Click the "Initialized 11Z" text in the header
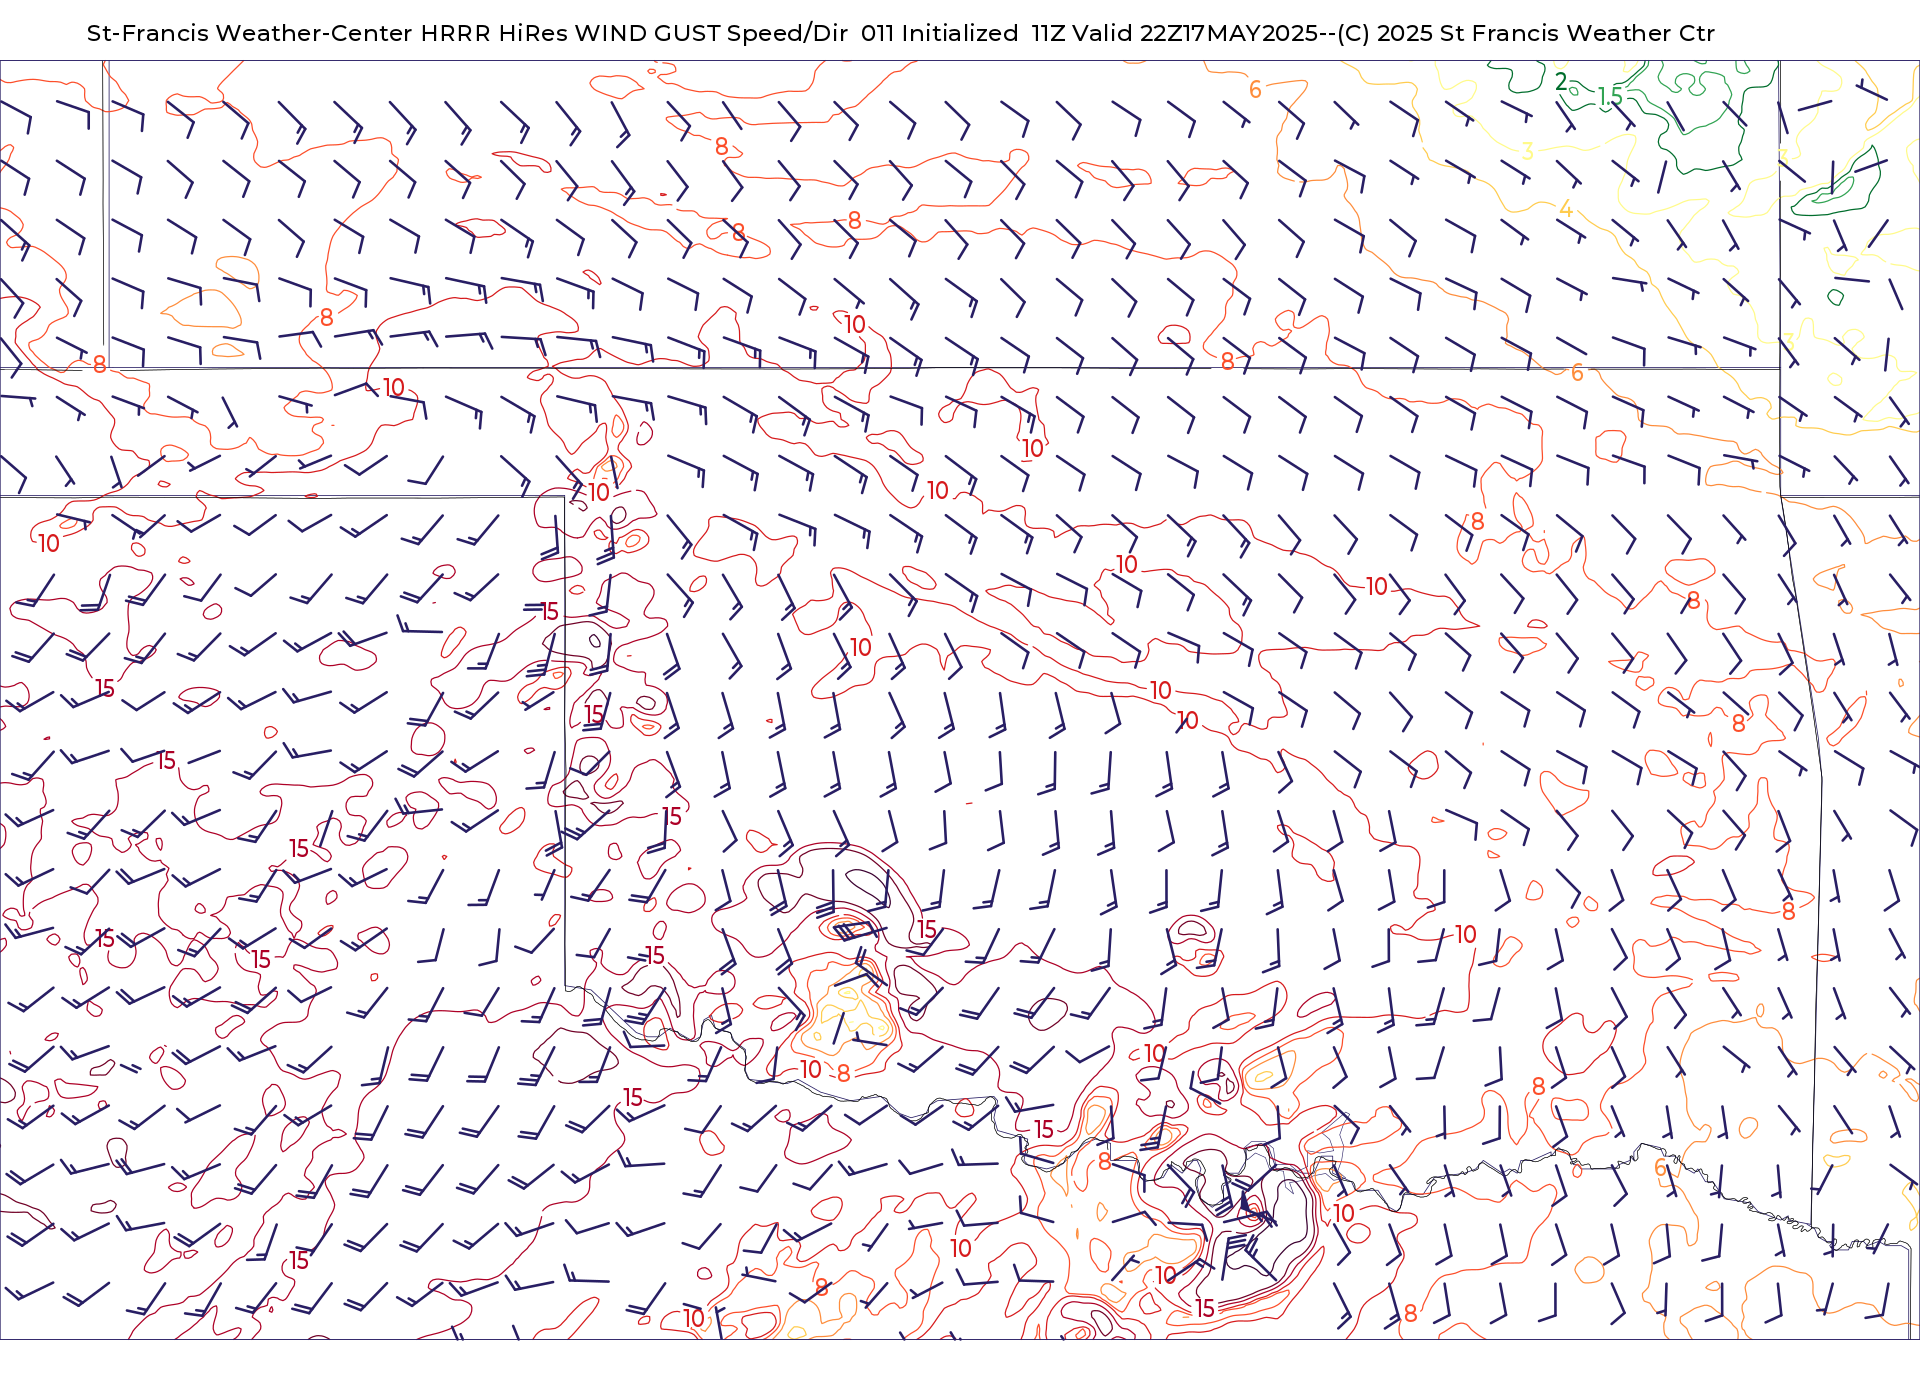Image resolution: width=1920 pixels, height=1400 pixels. (x=984, y=33)
